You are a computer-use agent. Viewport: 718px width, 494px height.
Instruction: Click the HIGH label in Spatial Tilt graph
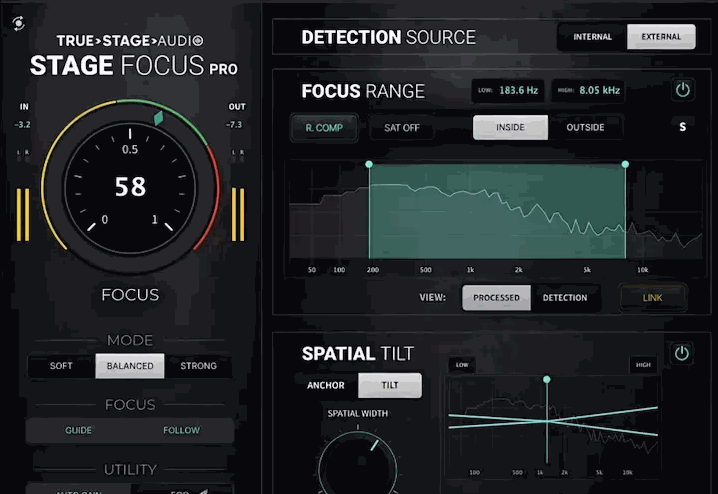coord(643,365)
